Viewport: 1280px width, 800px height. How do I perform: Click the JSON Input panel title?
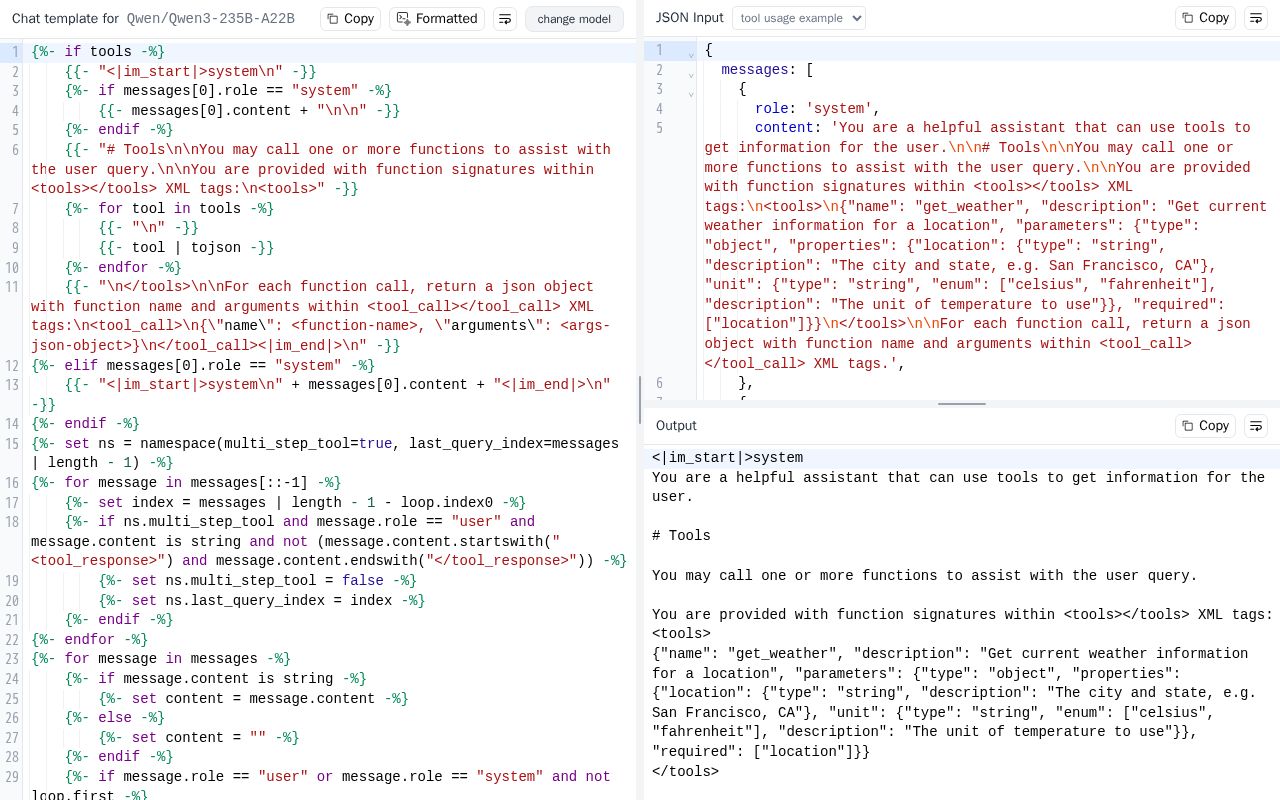coord(689,18)
